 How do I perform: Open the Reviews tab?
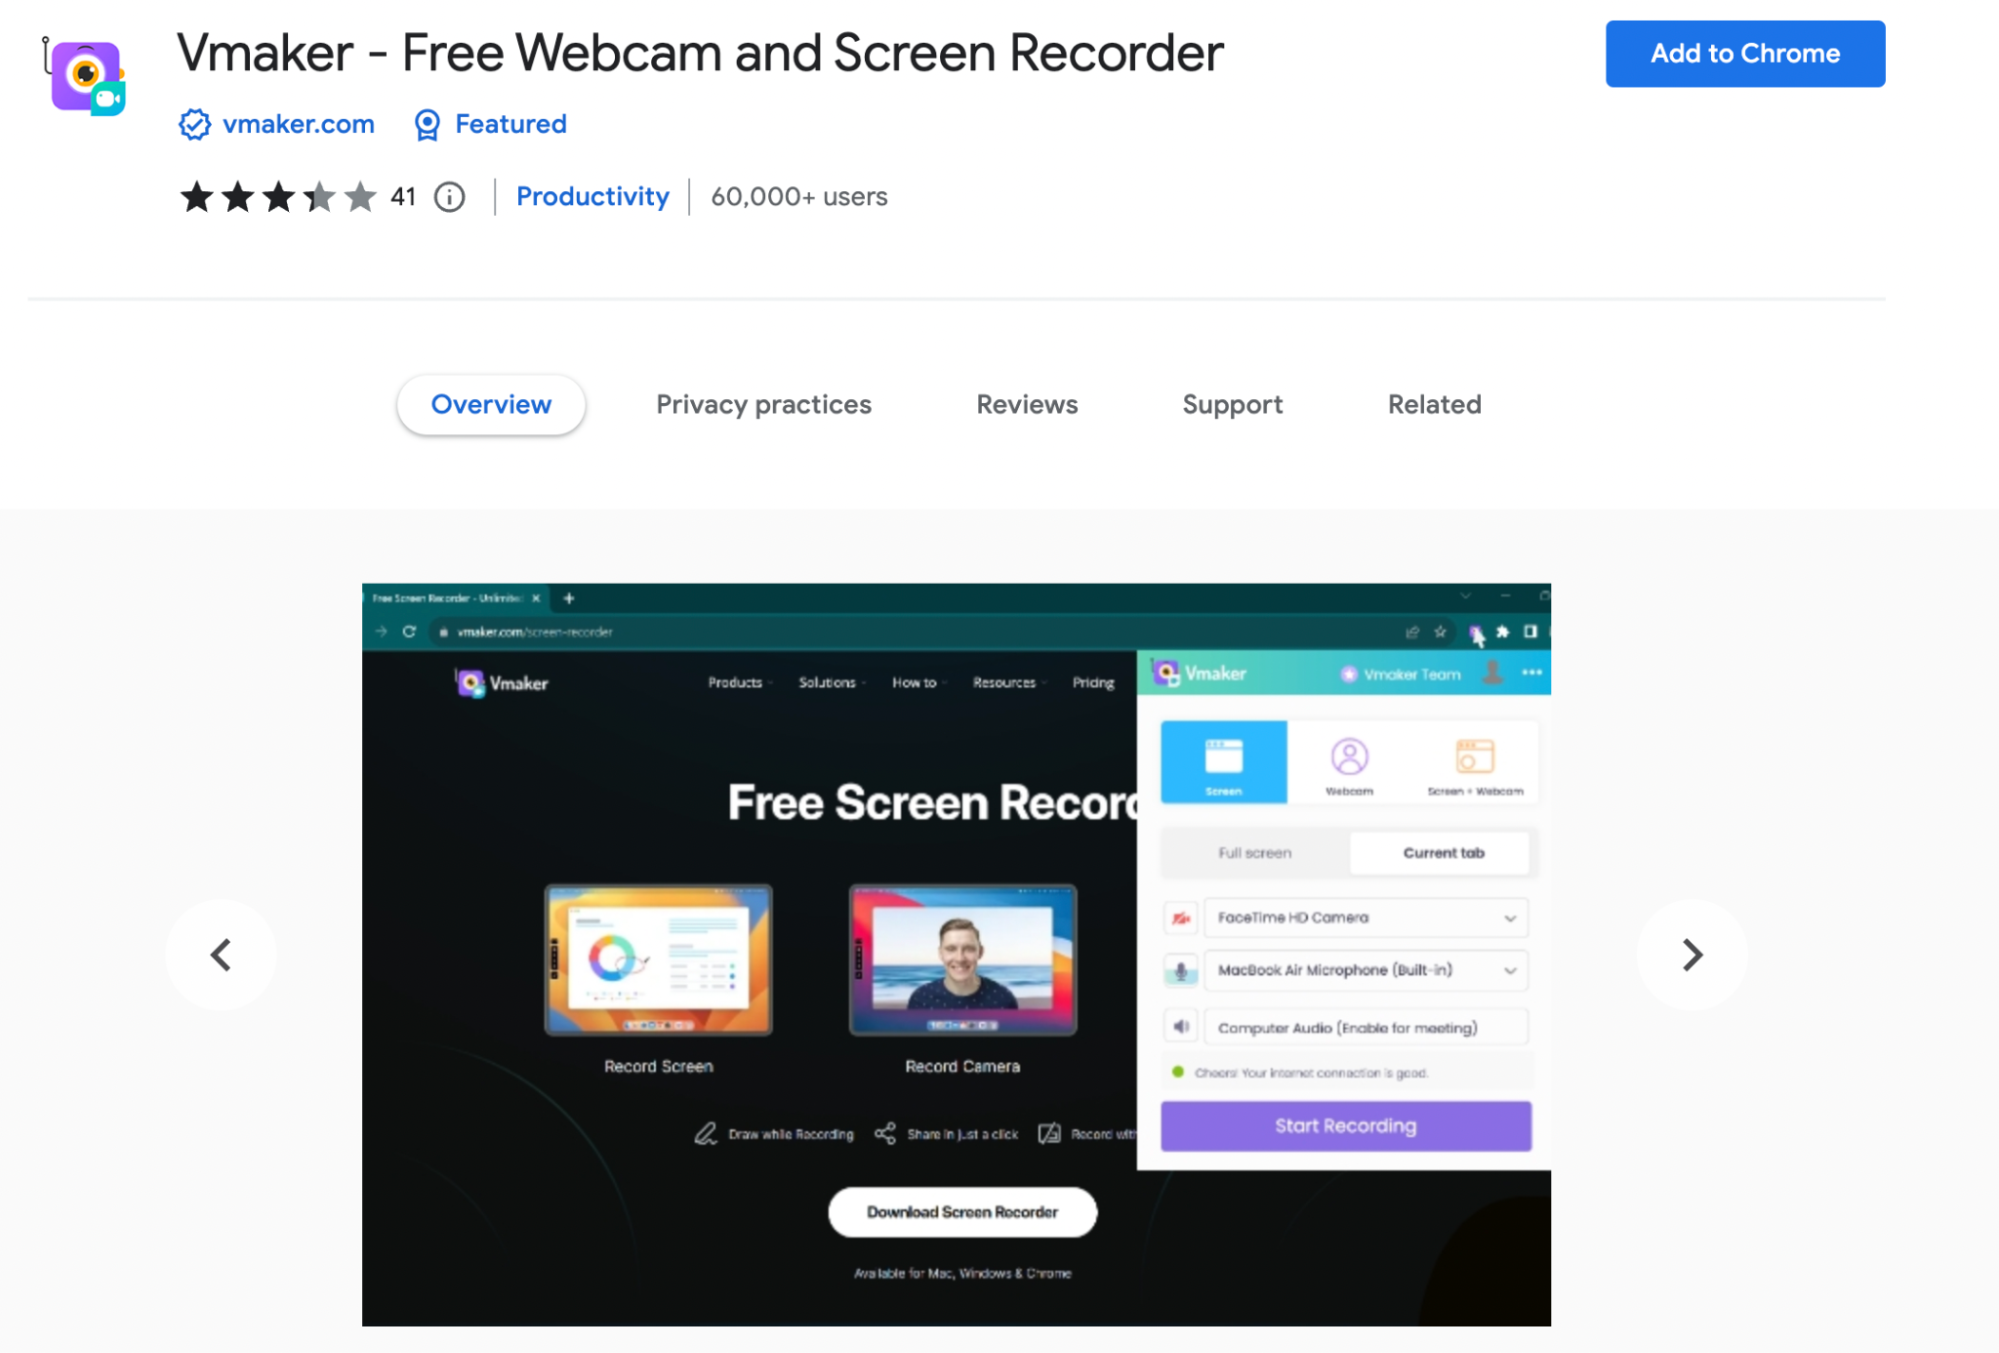[1027, 403]
